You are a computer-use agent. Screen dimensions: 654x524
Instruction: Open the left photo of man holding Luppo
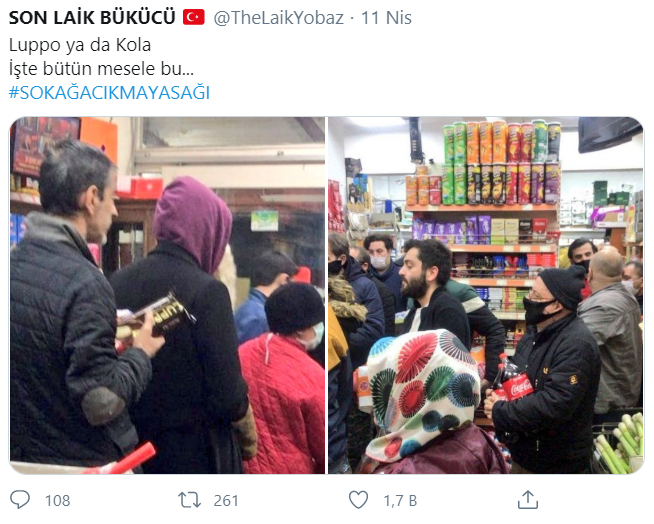[x=167, y=295]
